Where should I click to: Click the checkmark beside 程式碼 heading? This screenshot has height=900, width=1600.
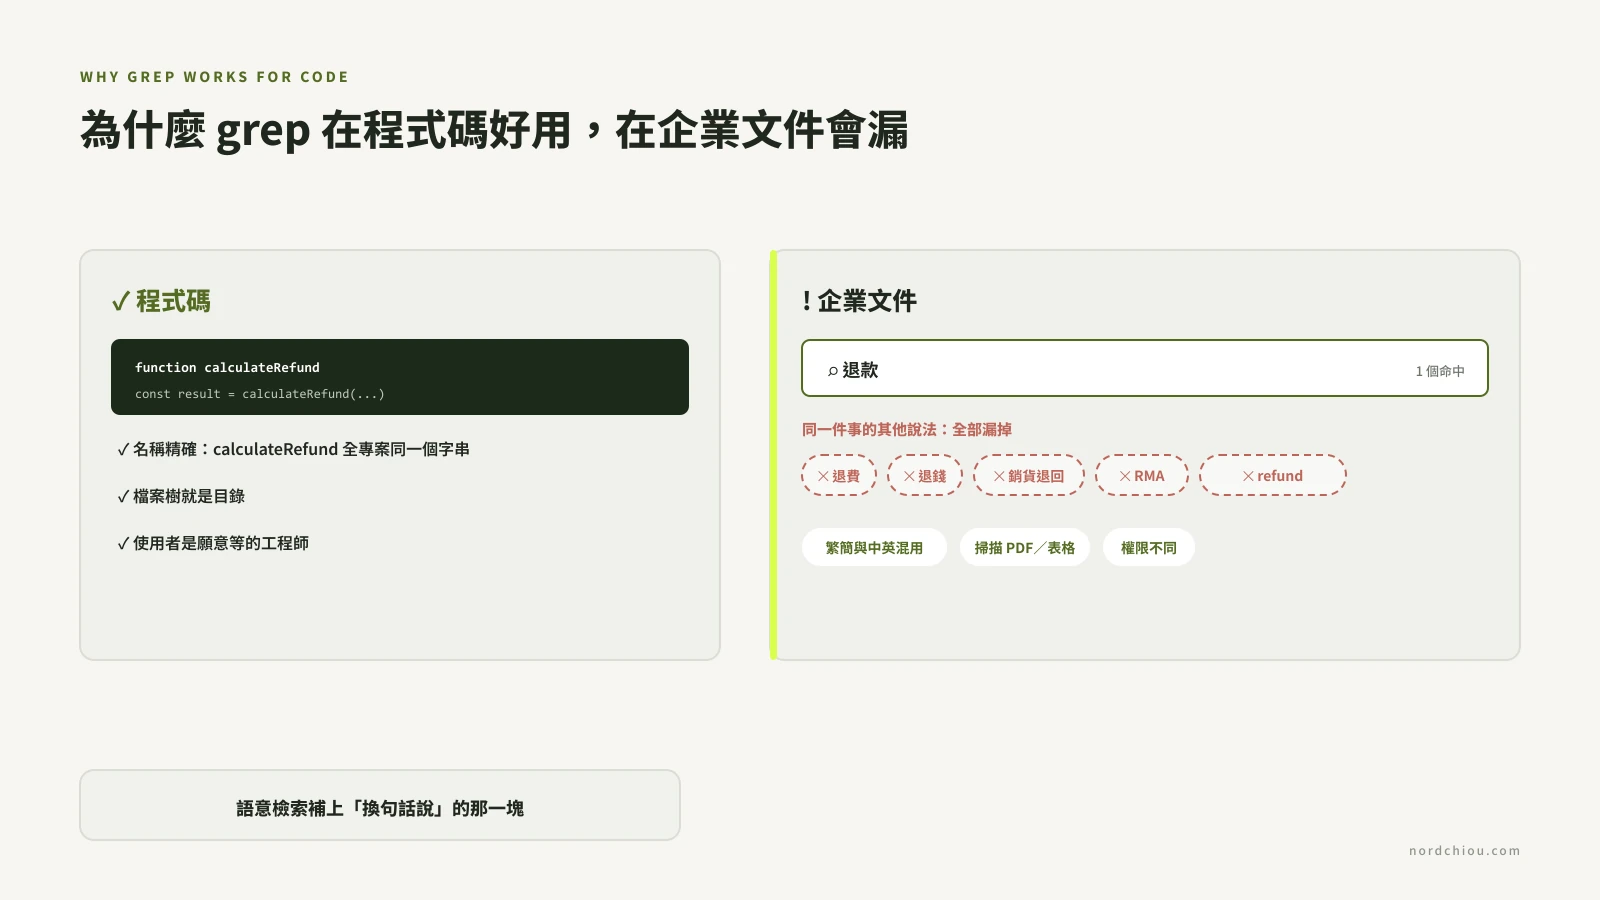point(121,301)
